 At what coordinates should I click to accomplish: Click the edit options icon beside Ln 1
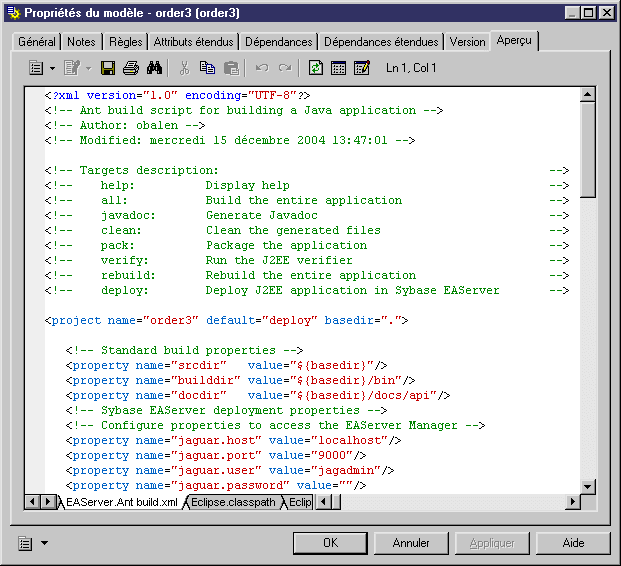tap(361, 68)
